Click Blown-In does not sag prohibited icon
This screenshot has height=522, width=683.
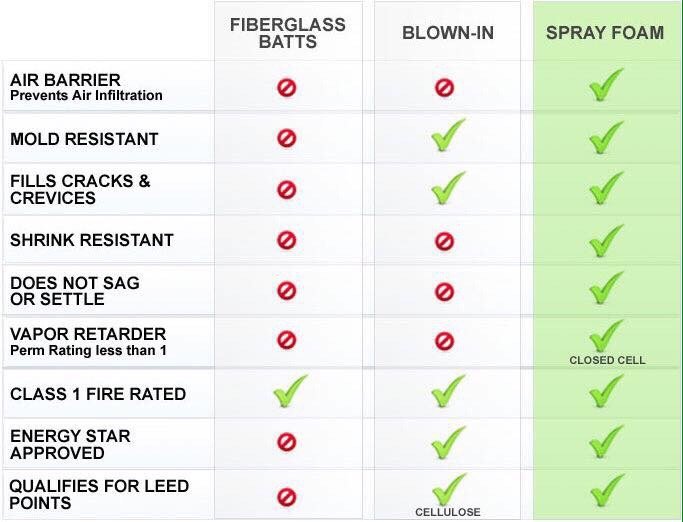point(445,291)
